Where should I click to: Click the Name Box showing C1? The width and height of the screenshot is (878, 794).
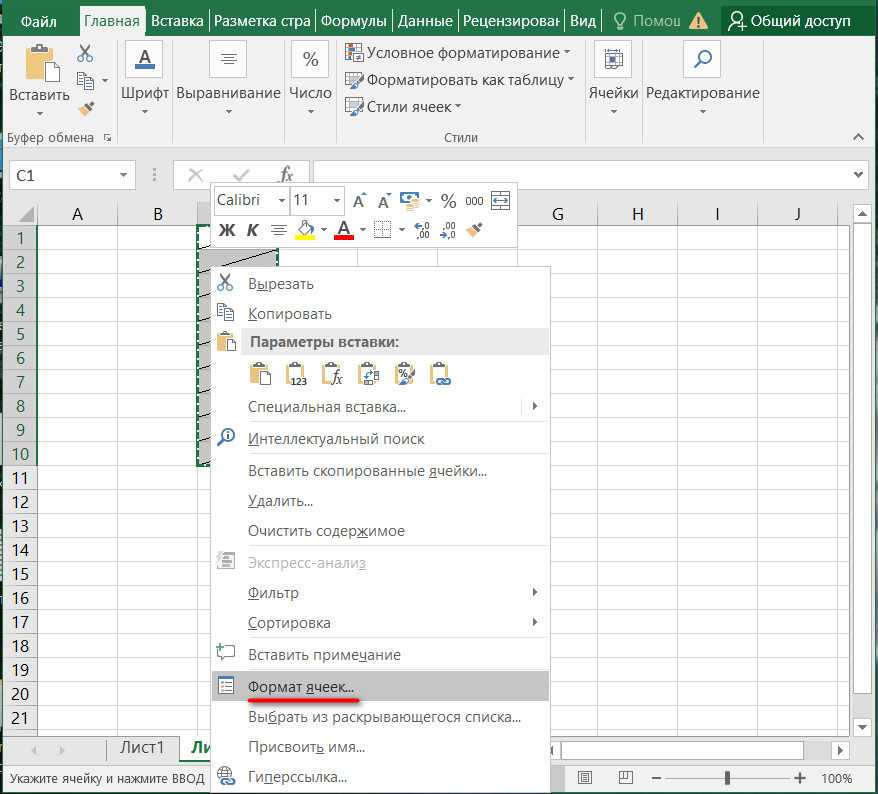coord(60,175)
